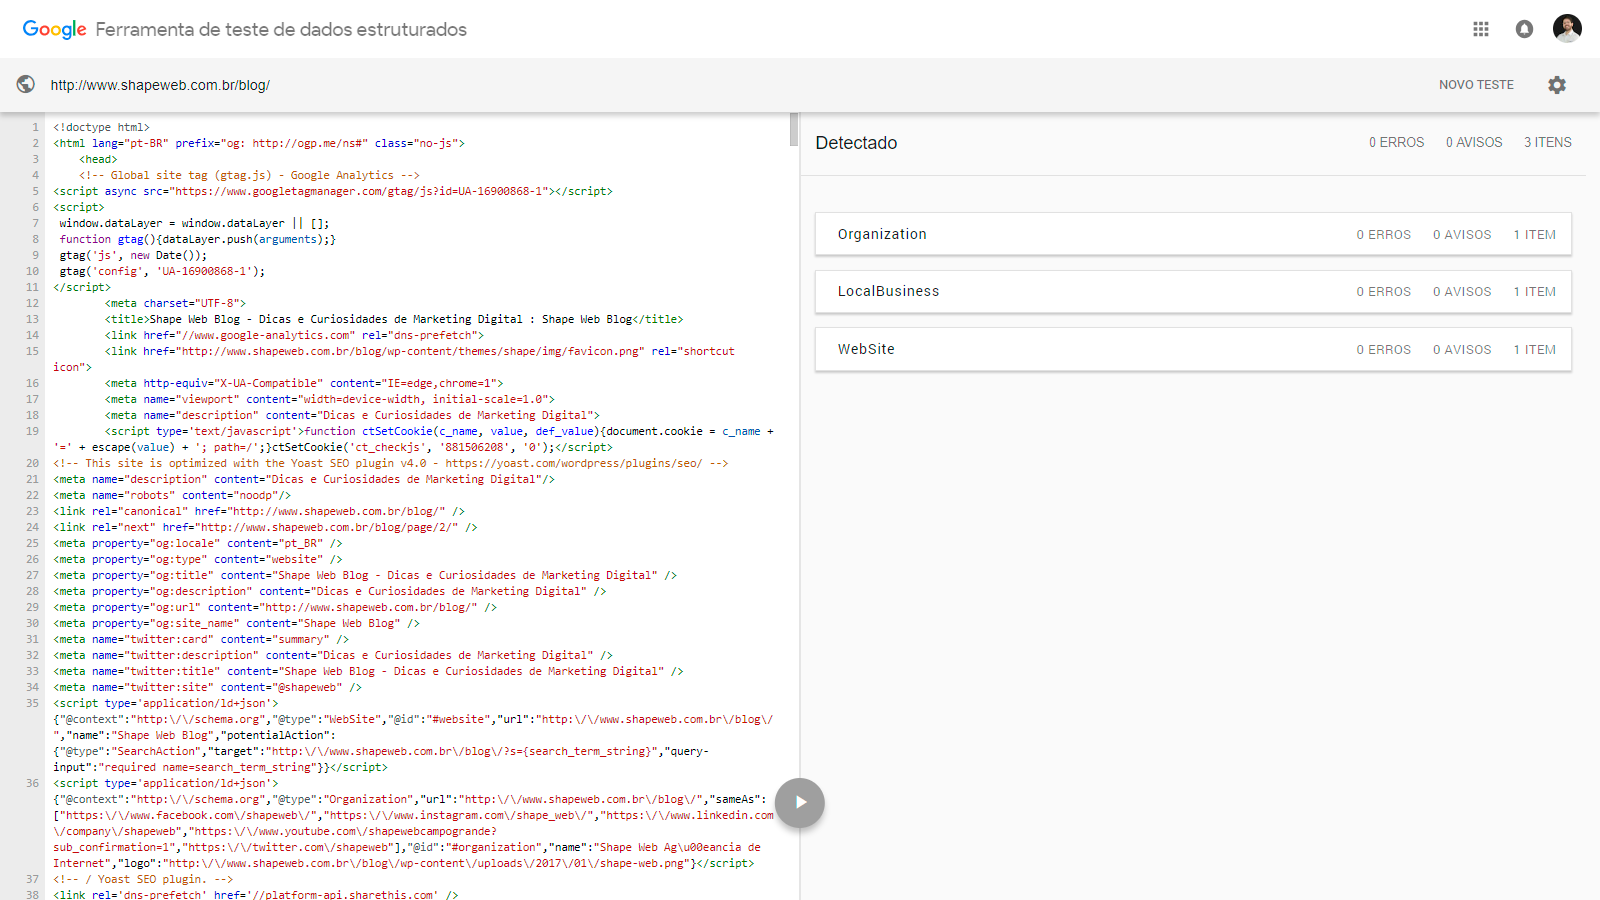Open the Google account avatar
The image size is (1600, 900).
coord(1567,29)
